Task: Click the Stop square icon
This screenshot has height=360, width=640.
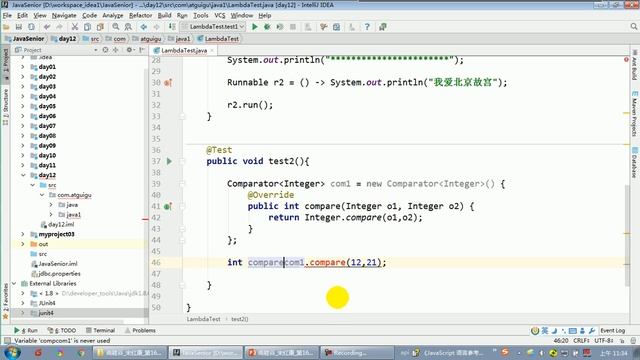Action: (x=293, y=27)
